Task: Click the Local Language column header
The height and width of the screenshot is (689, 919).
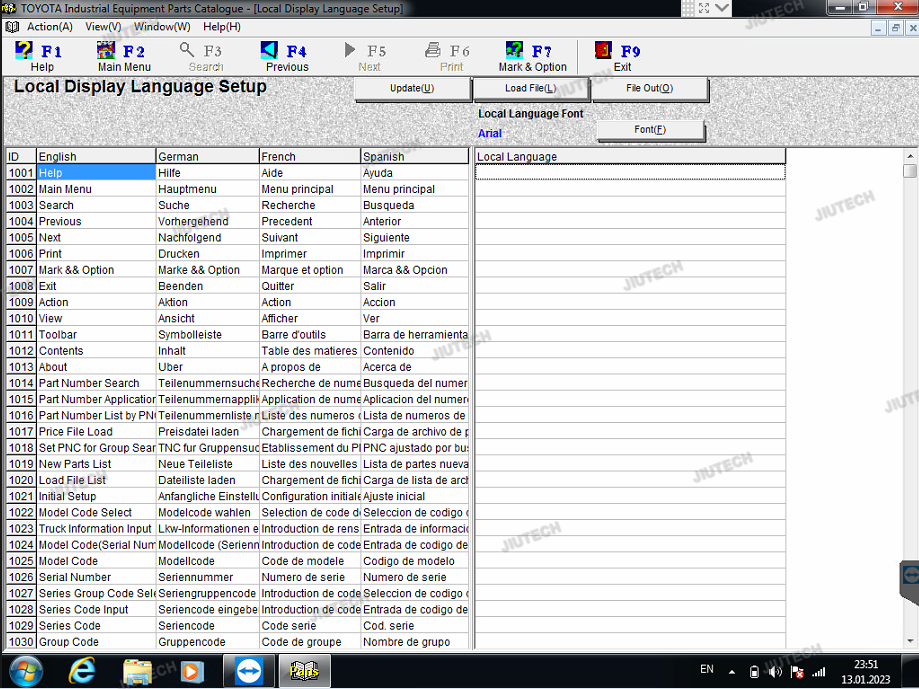Action: [630, 156]
